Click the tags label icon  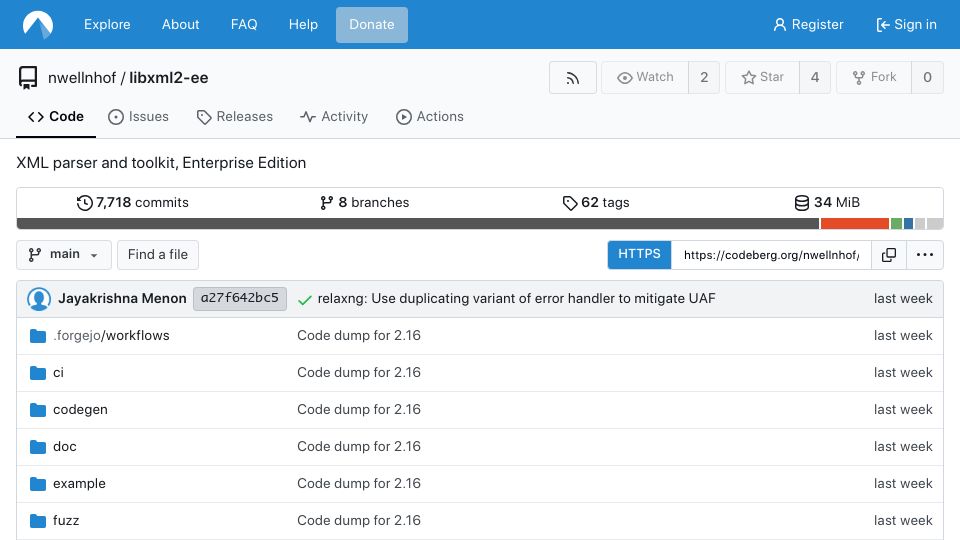(570, 203)
